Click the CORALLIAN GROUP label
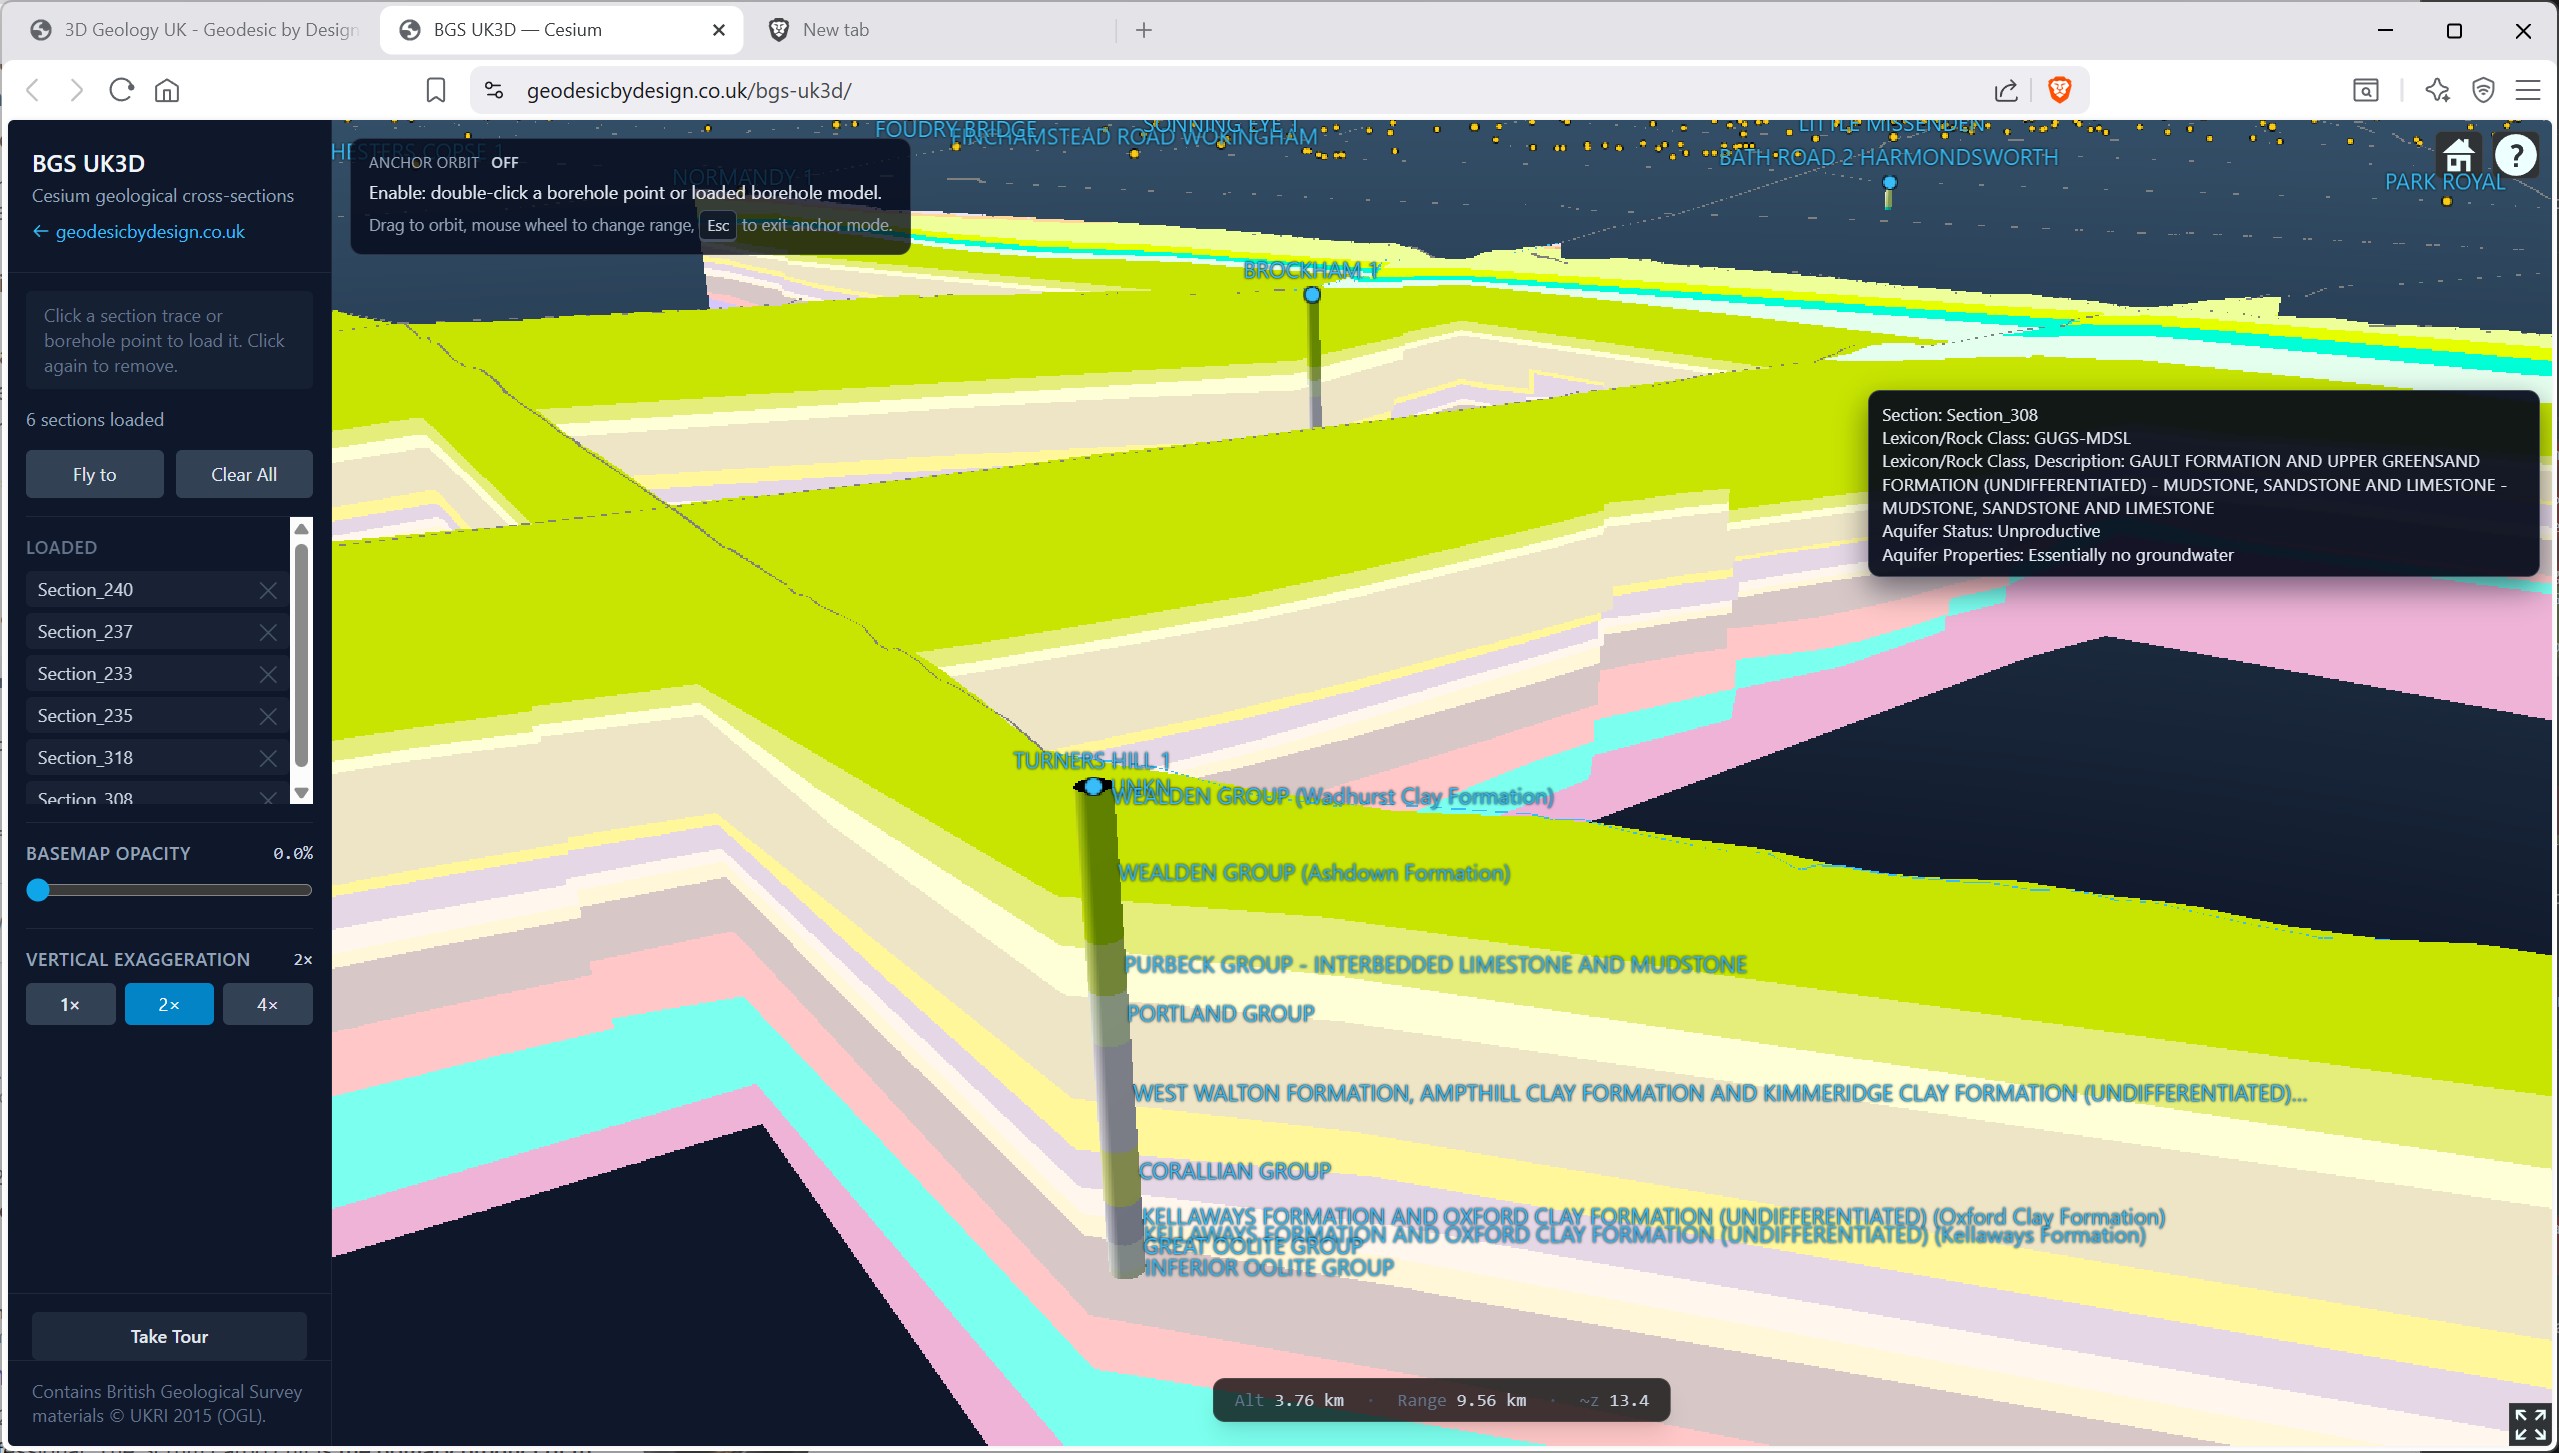 (x=1235, y=1171)
